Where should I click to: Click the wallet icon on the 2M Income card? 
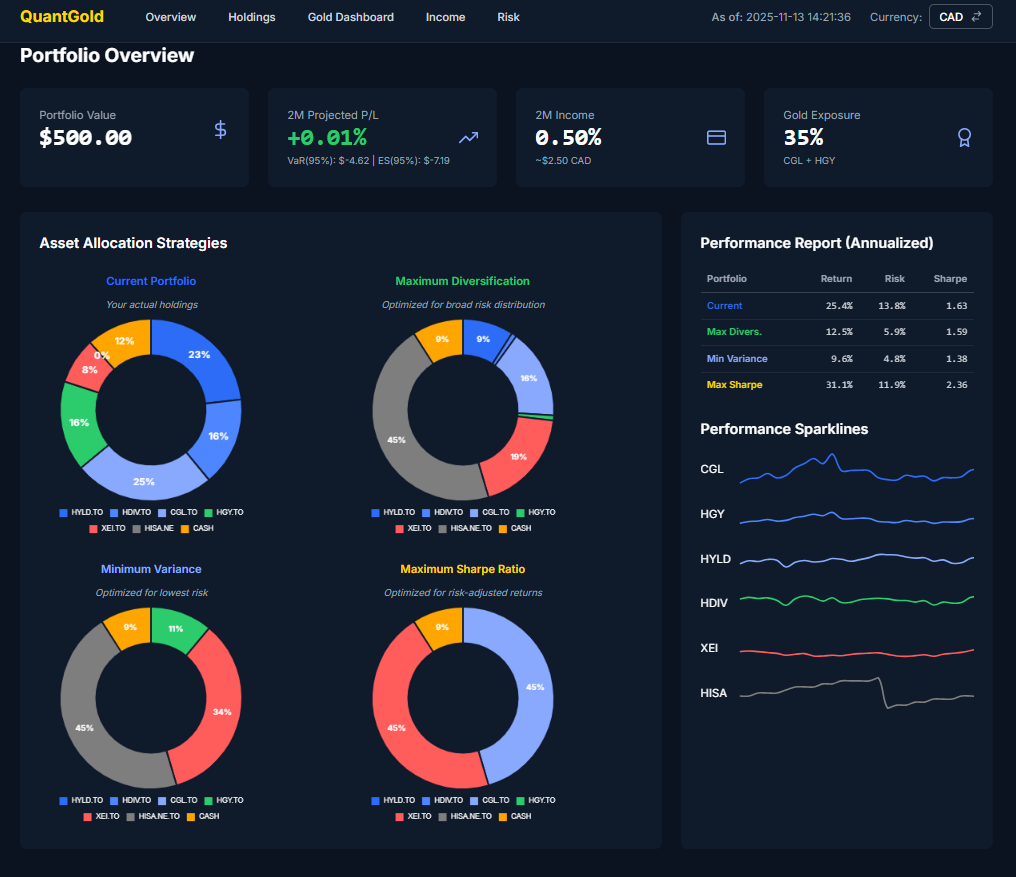click(716, 137)
